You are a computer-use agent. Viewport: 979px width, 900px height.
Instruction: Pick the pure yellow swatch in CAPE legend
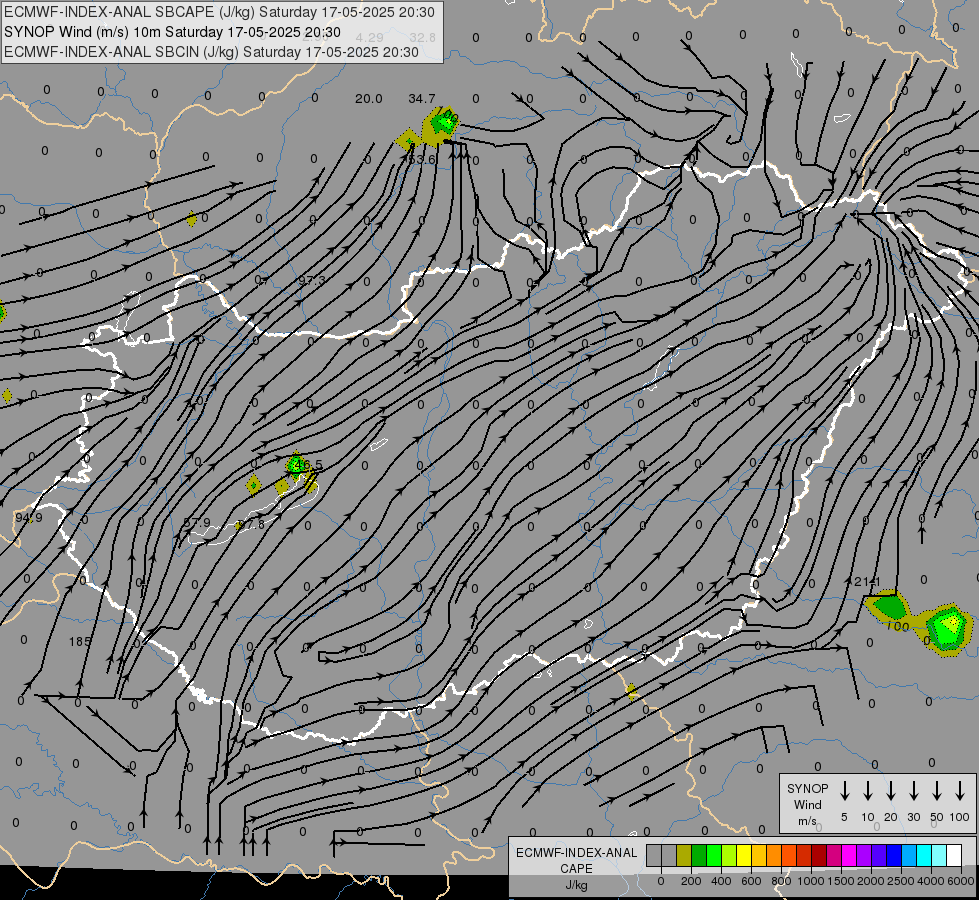(x=744, y=855)
